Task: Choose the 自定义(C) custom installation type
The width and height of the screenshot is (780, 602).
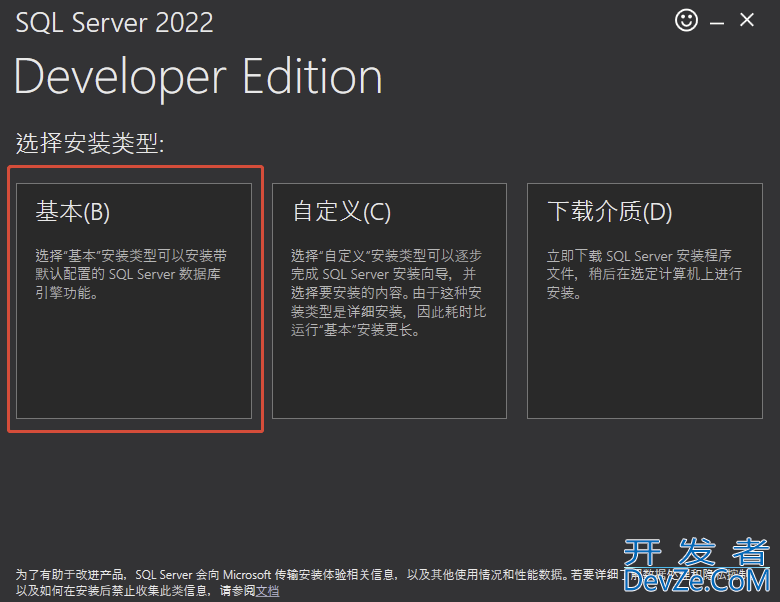Action: (x=390, y=301)
